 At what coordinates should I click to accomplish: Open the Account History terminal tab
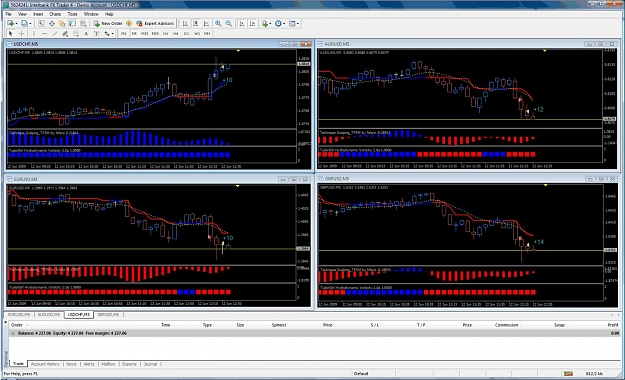45,364
